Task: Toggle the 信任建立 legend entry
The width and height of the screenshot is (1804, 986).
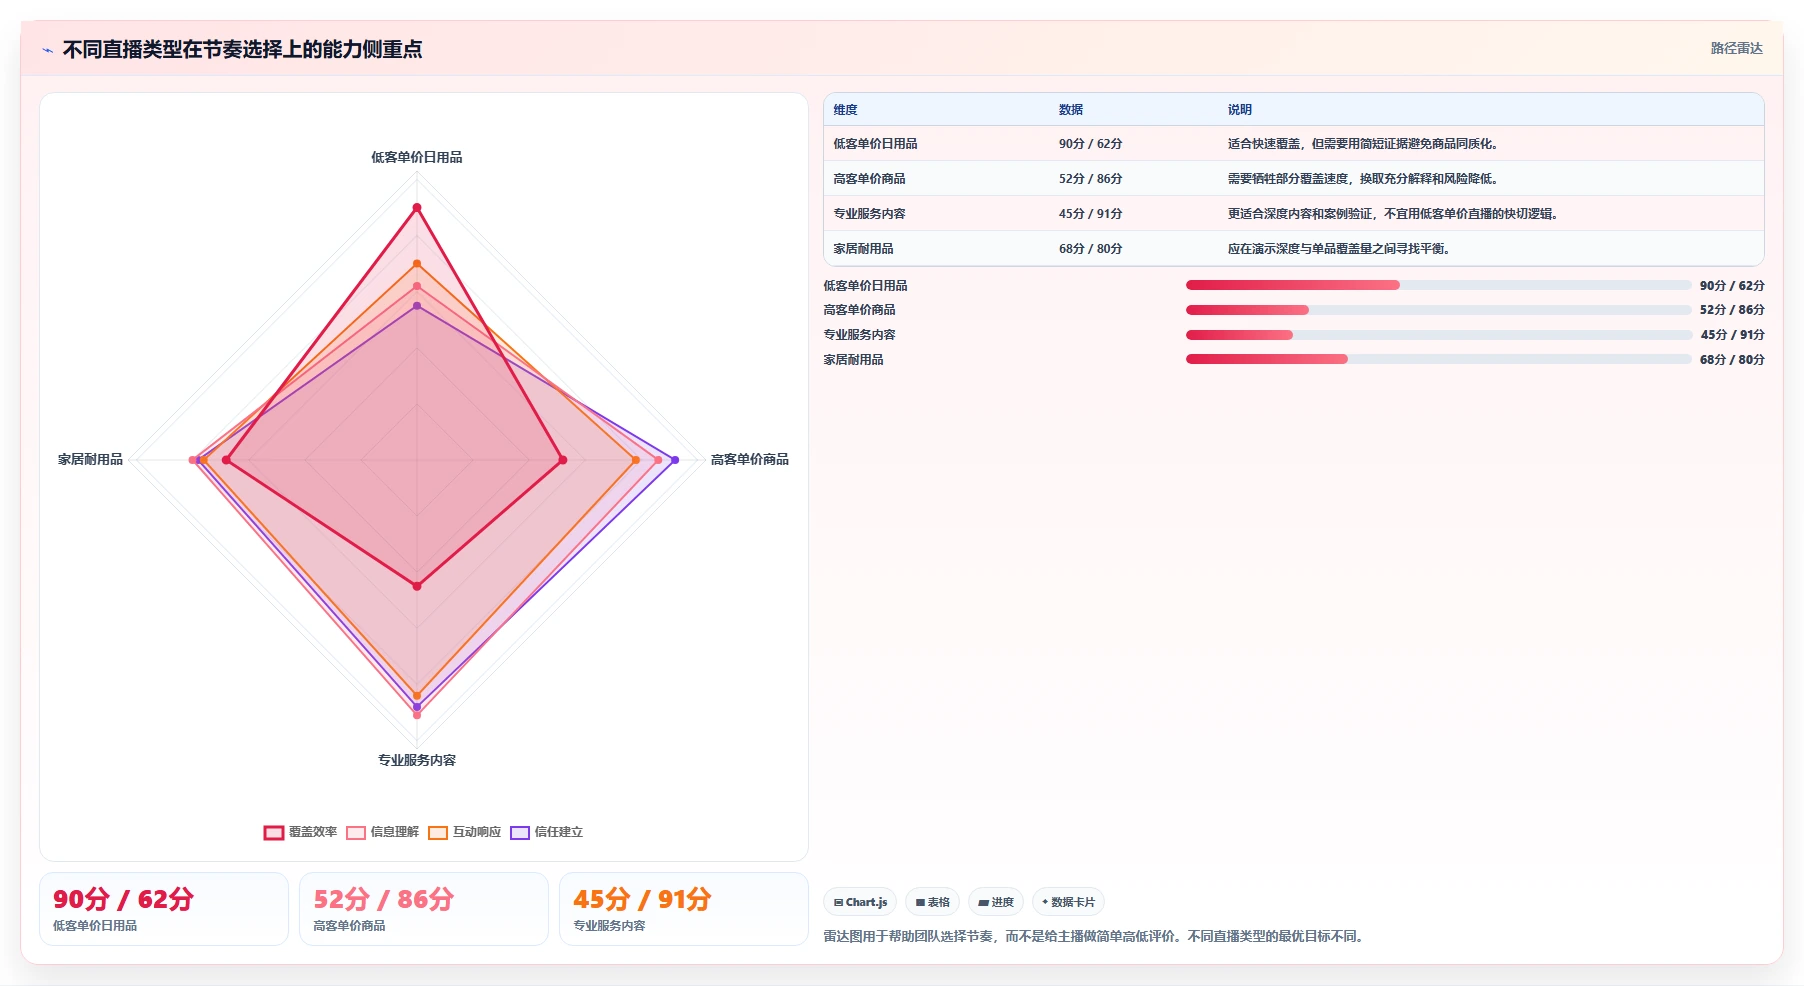Action: (546, 832)
